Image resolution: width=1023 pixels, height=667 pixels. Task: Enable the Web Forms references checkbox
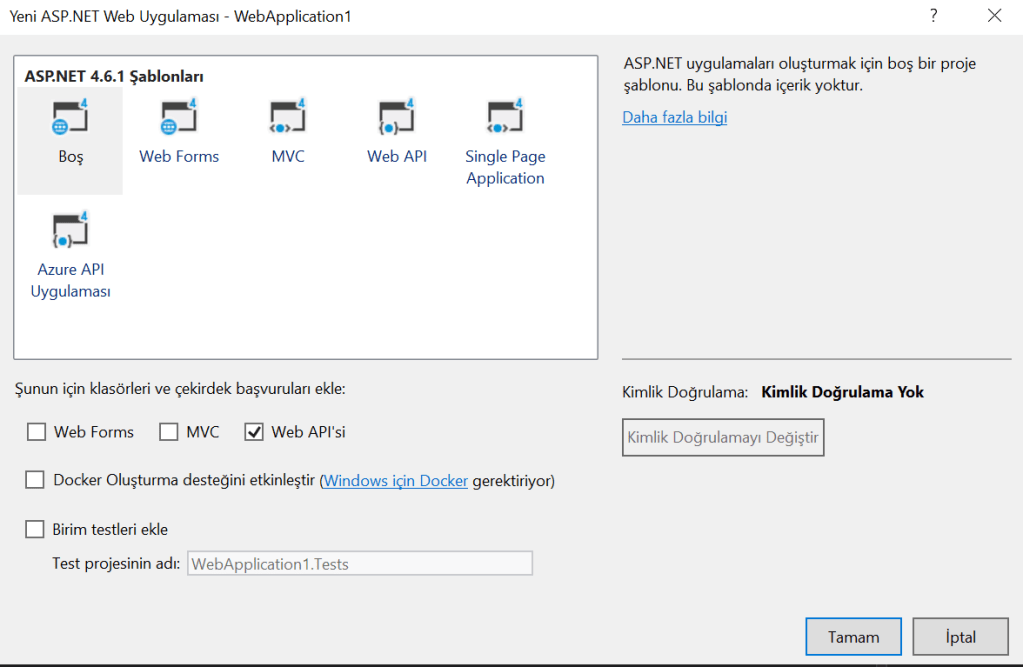(37, 432)
